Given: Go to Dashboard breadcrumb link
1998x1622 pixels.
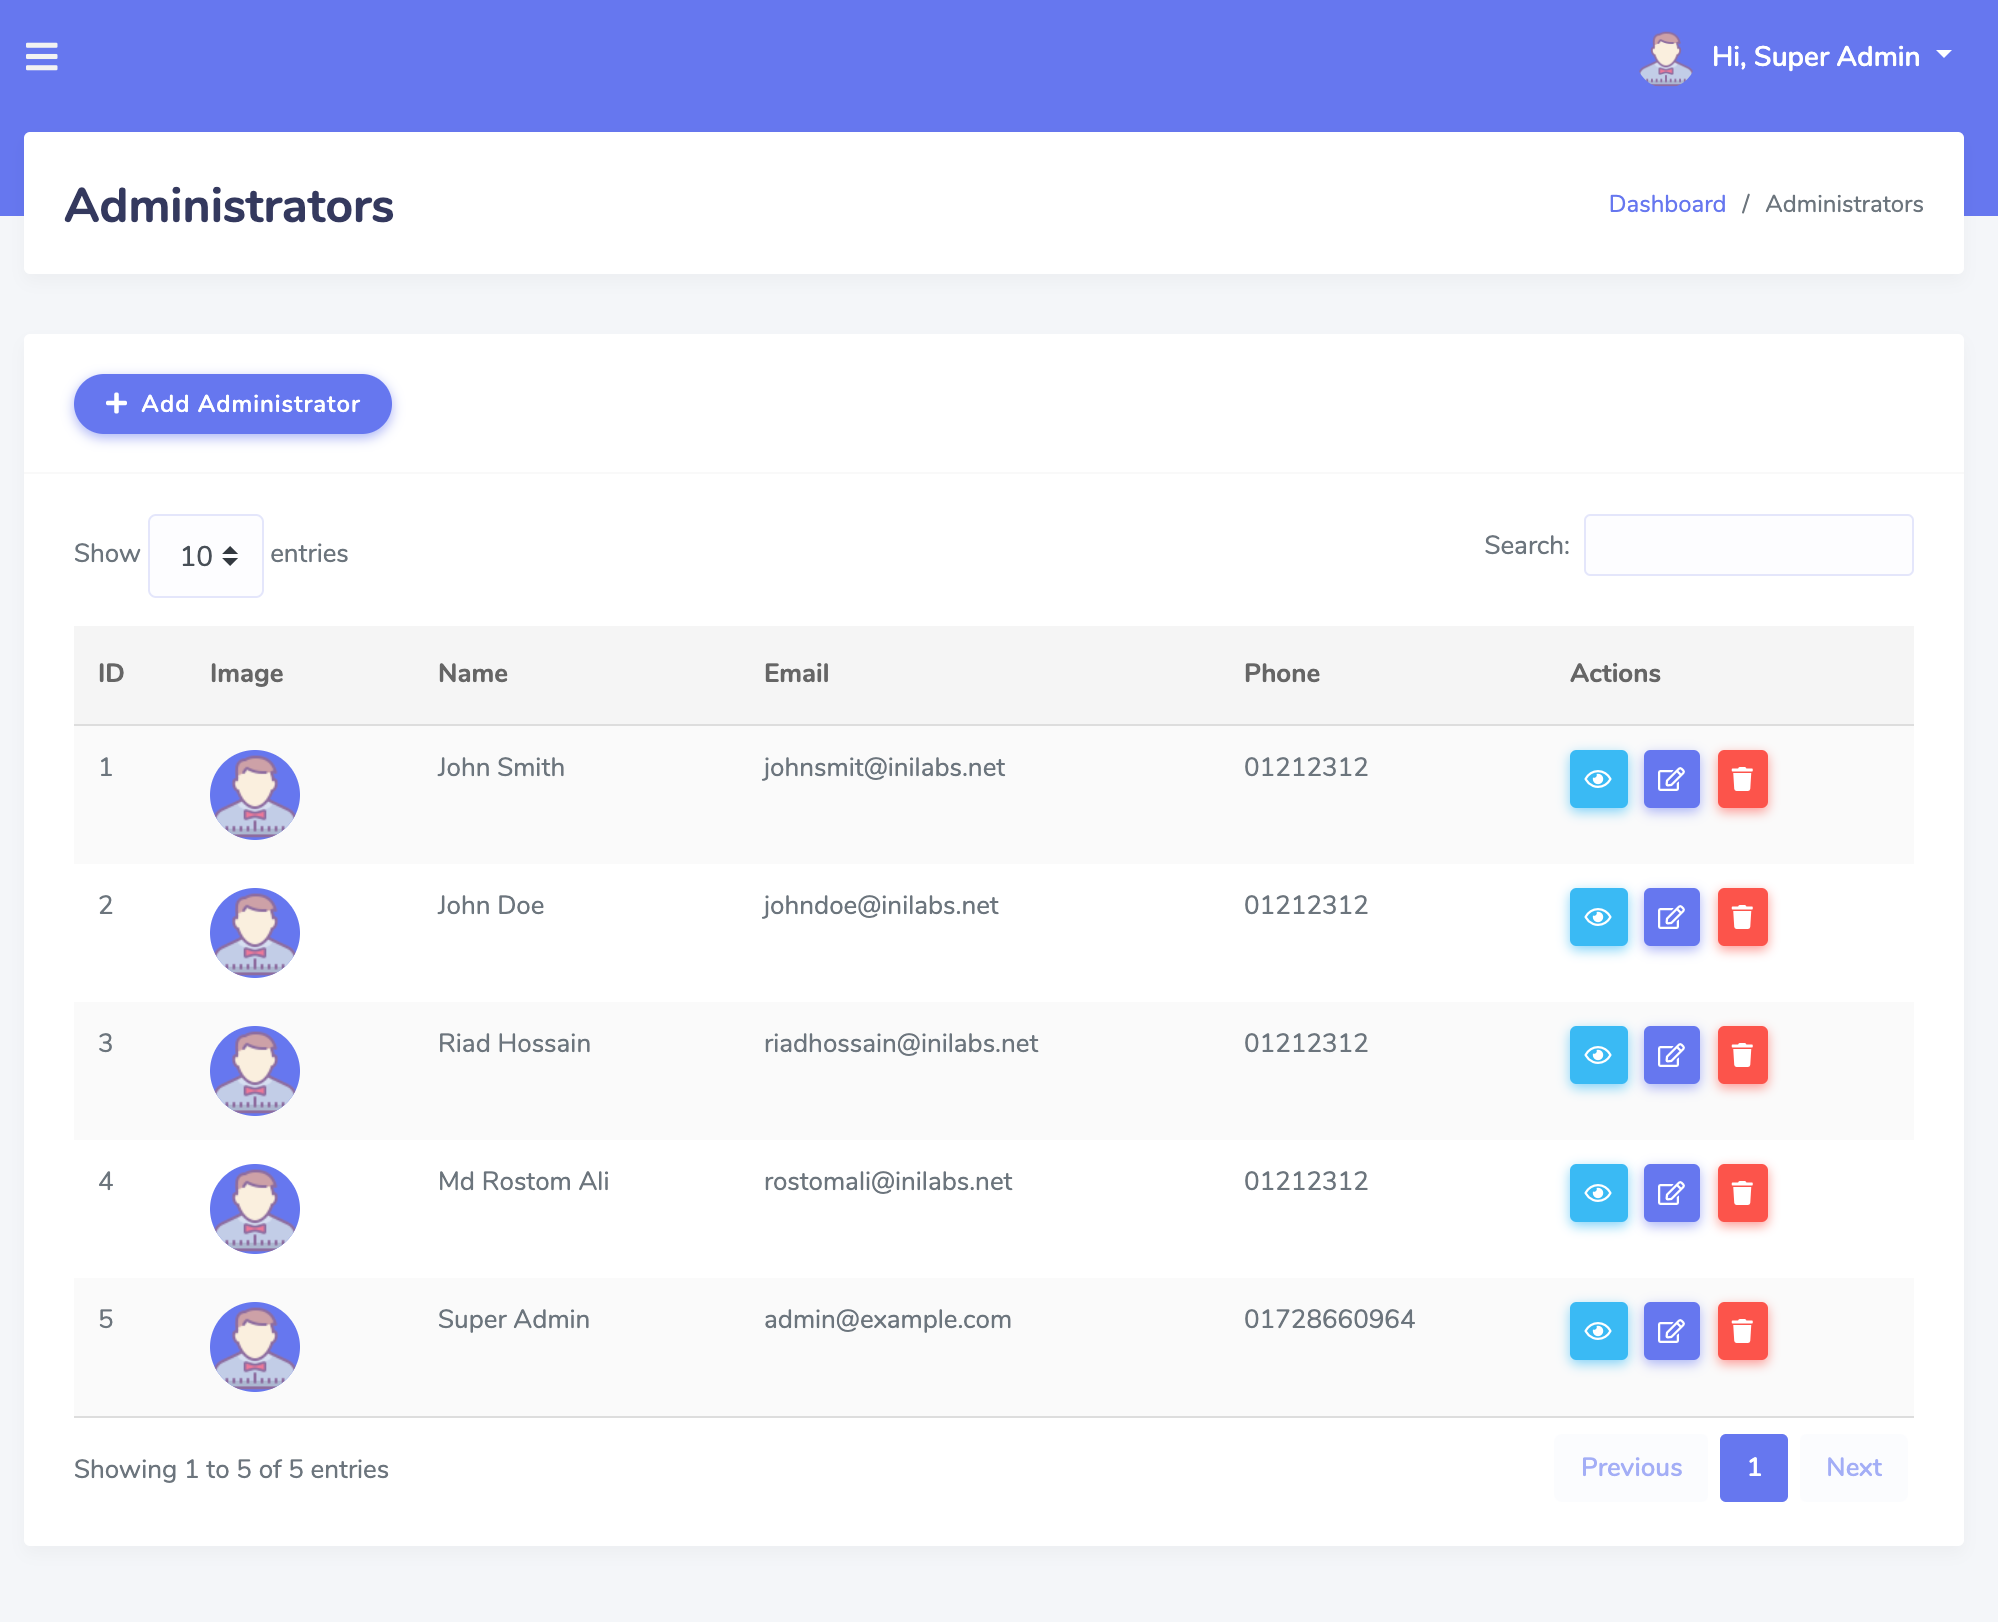Looking at the screenshot, I should tap(1667, 204).
